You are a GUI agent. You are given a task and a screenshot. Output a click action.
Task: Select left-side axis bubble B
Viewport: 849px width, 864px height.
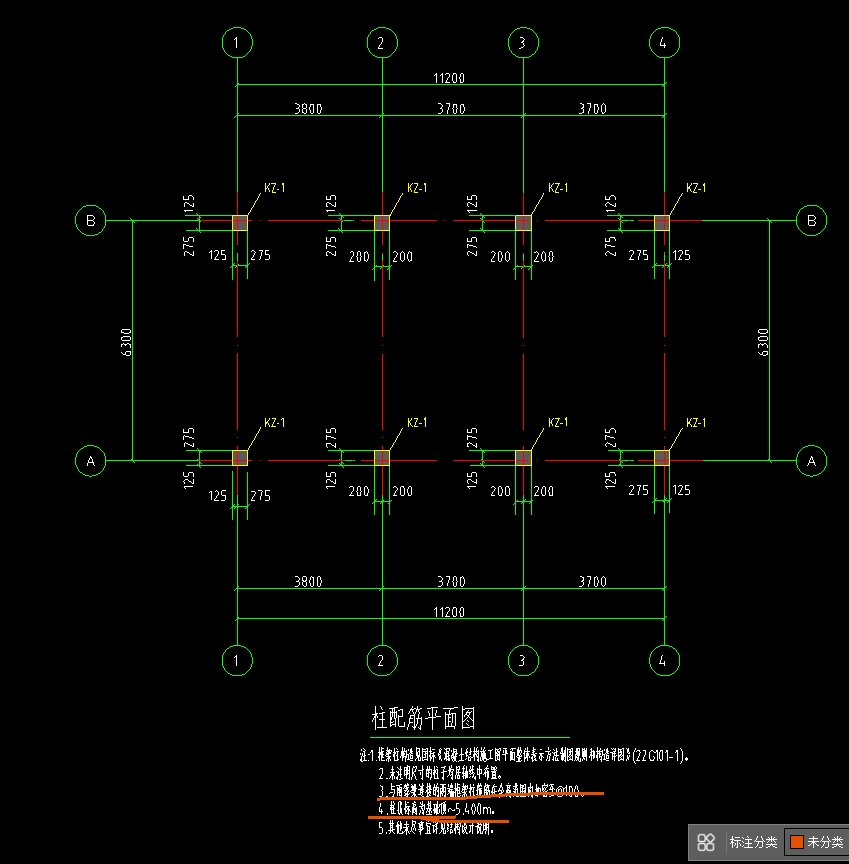90,220
